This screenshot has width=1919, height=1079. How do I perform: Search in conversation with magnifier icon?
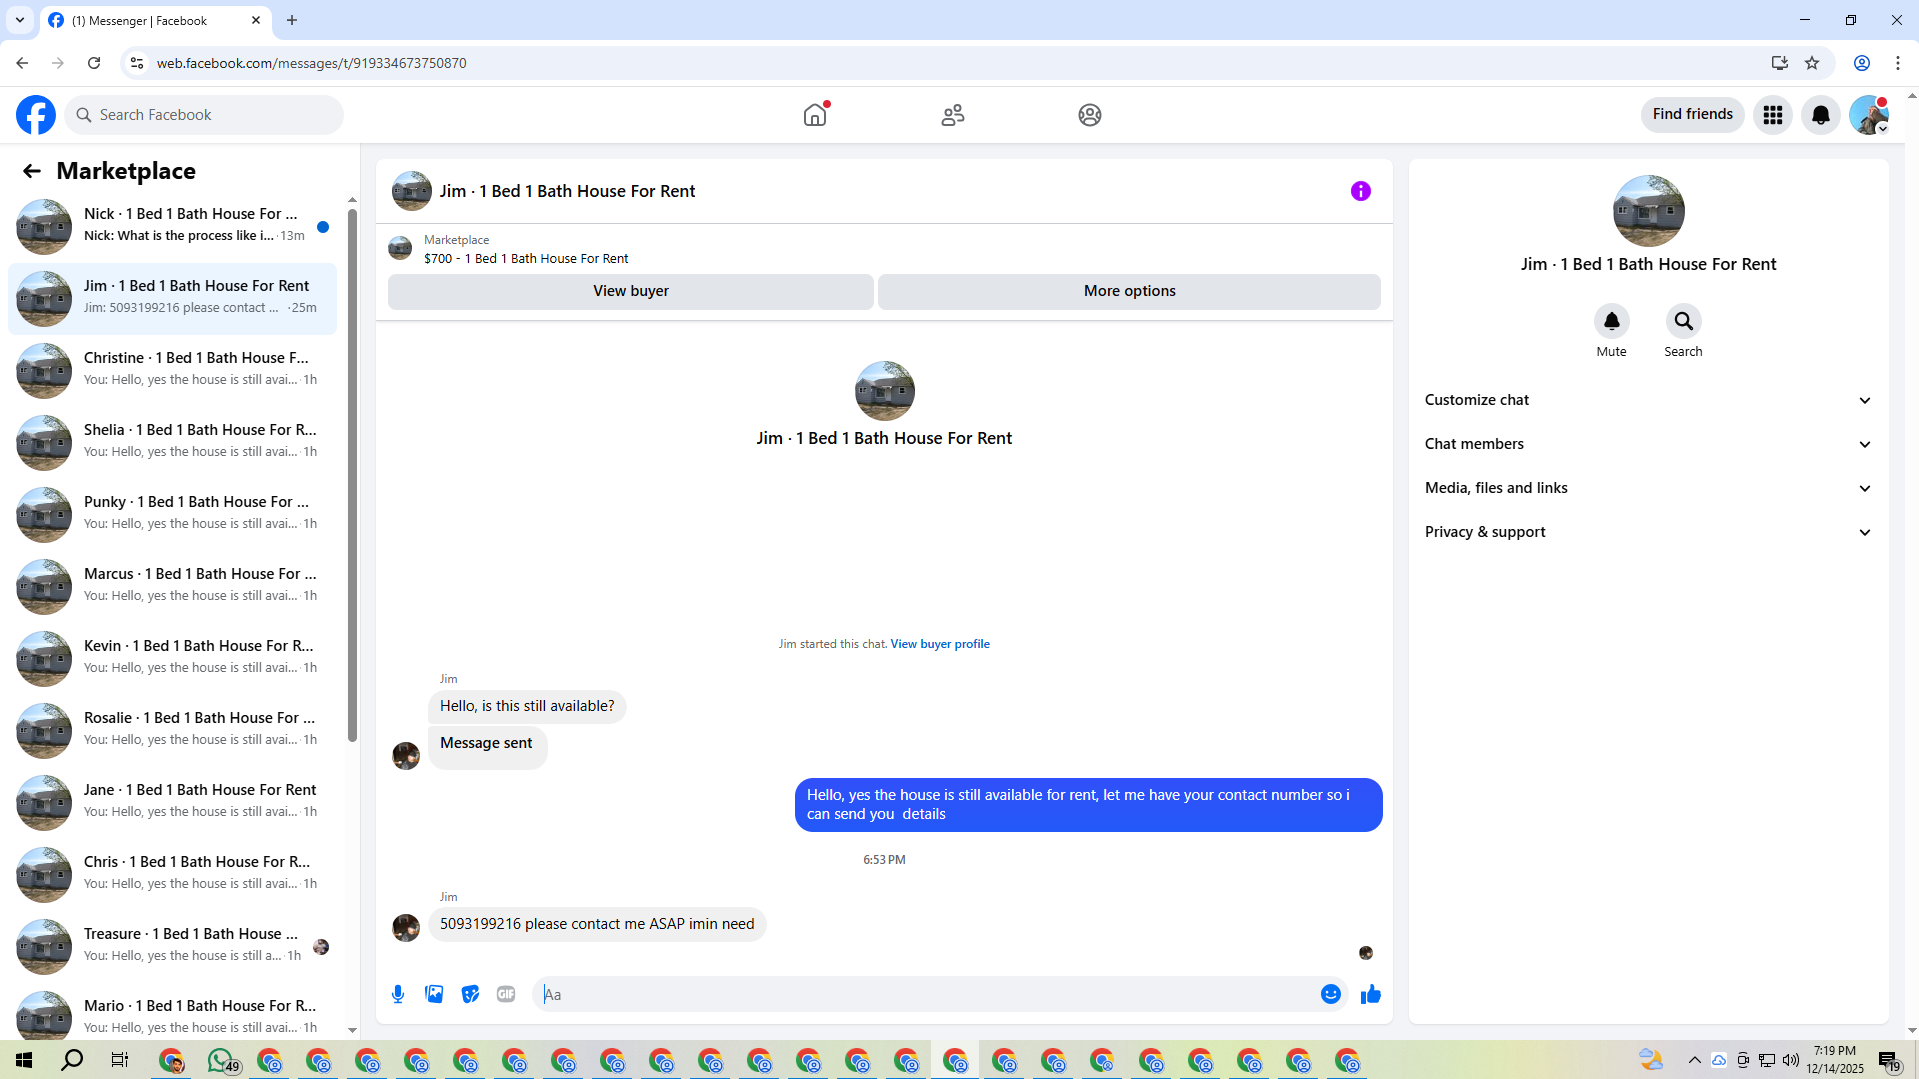[x=1683, y=321]
